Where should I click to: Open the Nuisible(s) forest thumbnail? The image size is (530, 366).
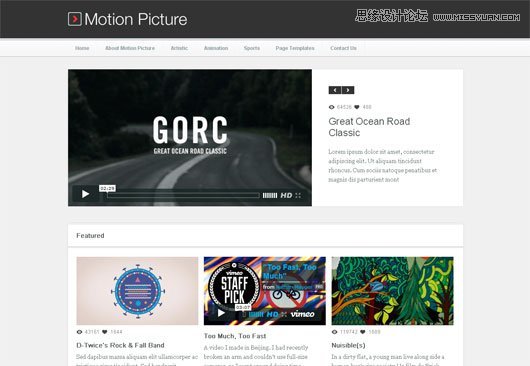pos(392,291)
